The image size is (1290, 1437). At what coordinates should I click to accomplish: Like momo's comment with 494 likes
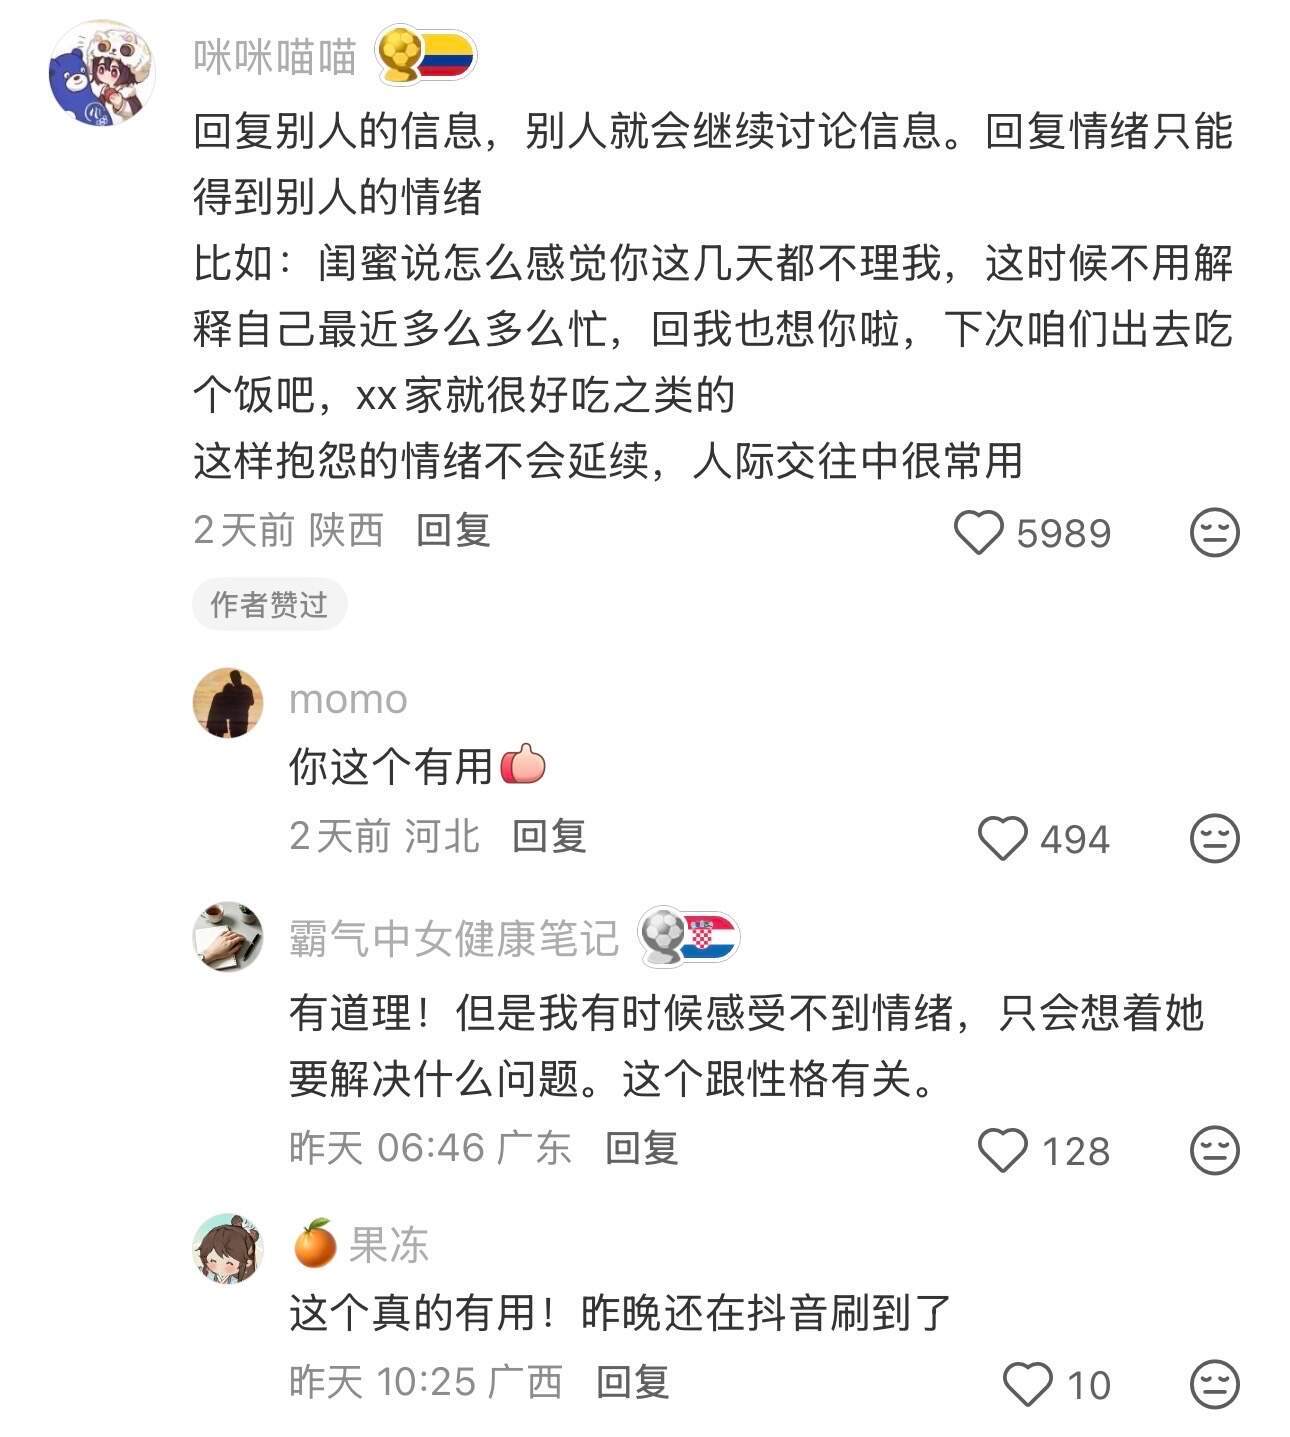[1002, 838]
